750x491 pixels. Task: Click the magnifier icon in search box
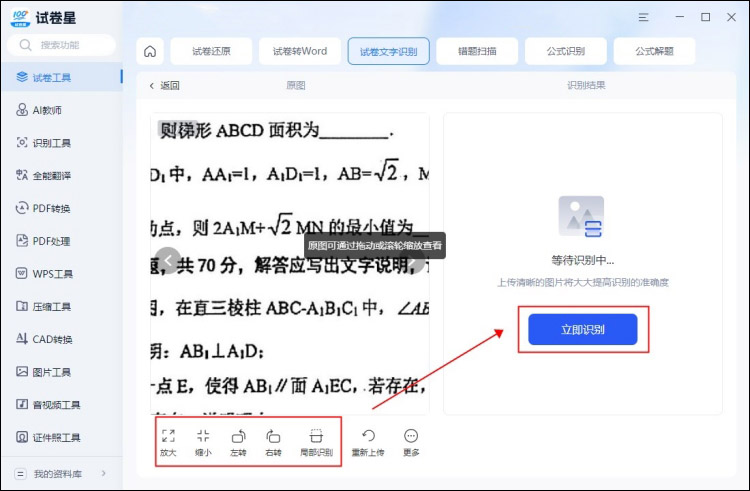pos(25,45)
